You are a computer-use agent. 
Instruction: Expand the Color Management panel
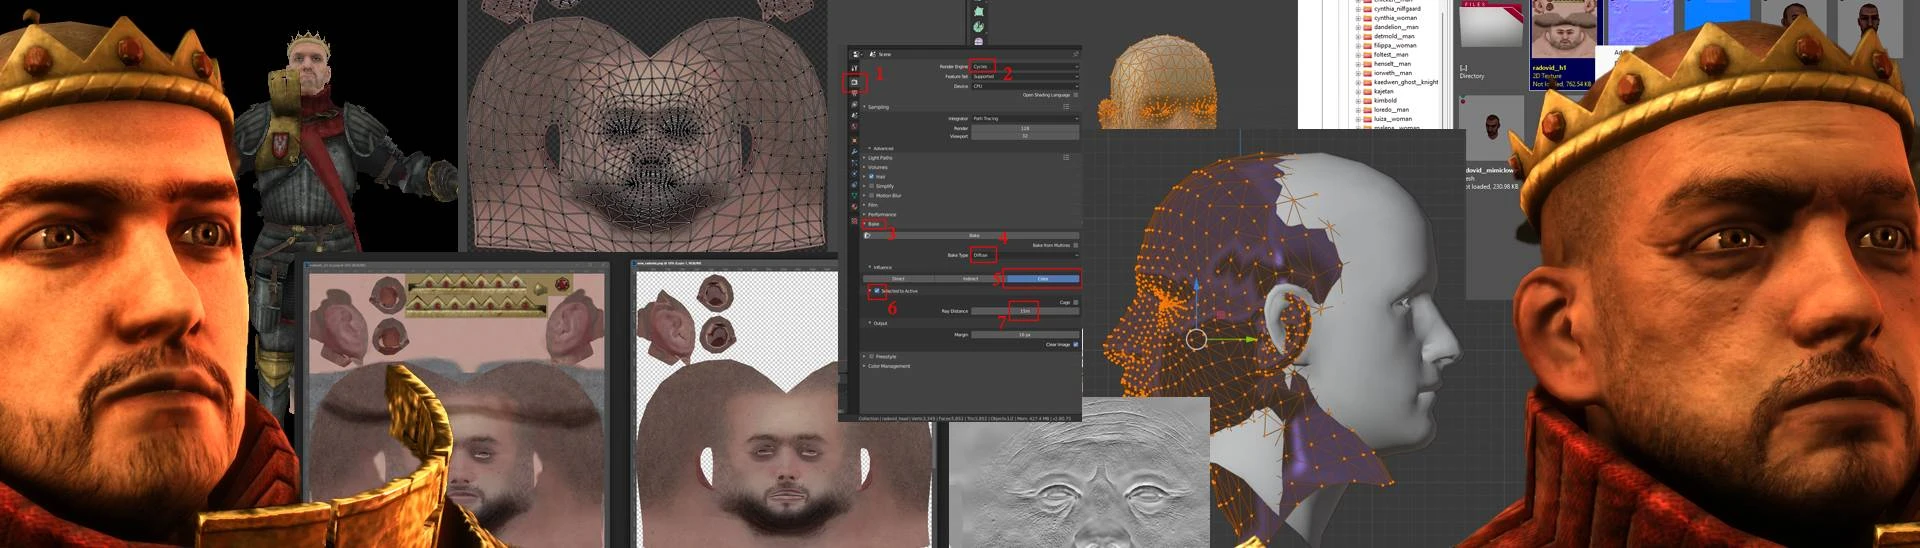pos(865,366)
